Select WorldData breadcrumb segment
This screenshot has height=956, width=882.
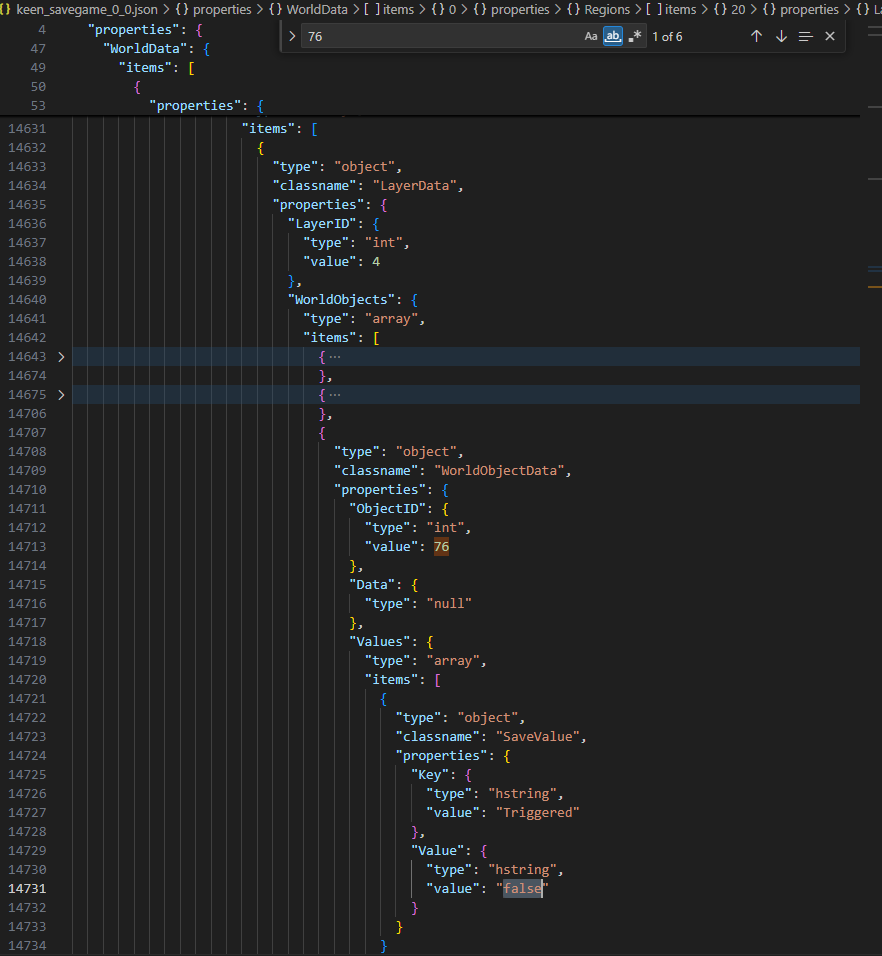click(317, 10)
